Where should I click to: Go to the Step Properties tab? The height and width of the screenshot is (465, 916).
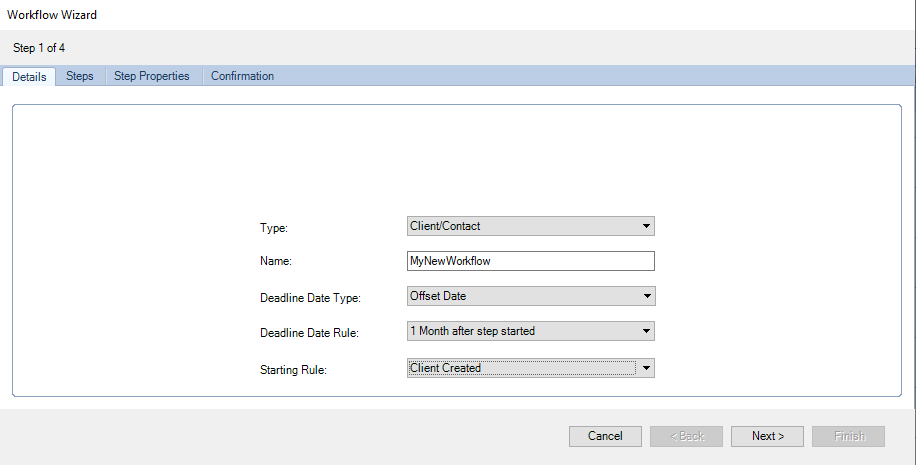[x=152, y=76]
